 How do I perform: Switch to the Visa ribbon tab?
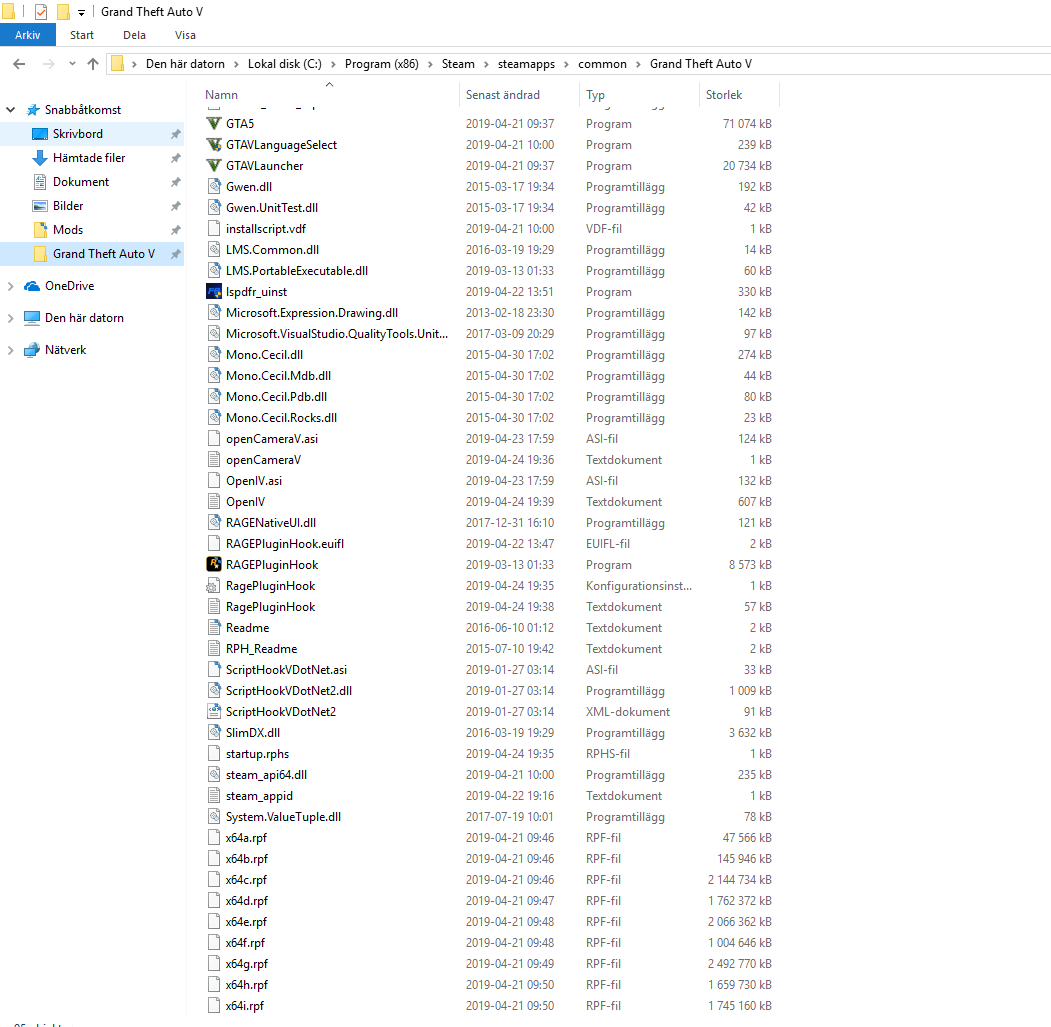coord(185,35)
